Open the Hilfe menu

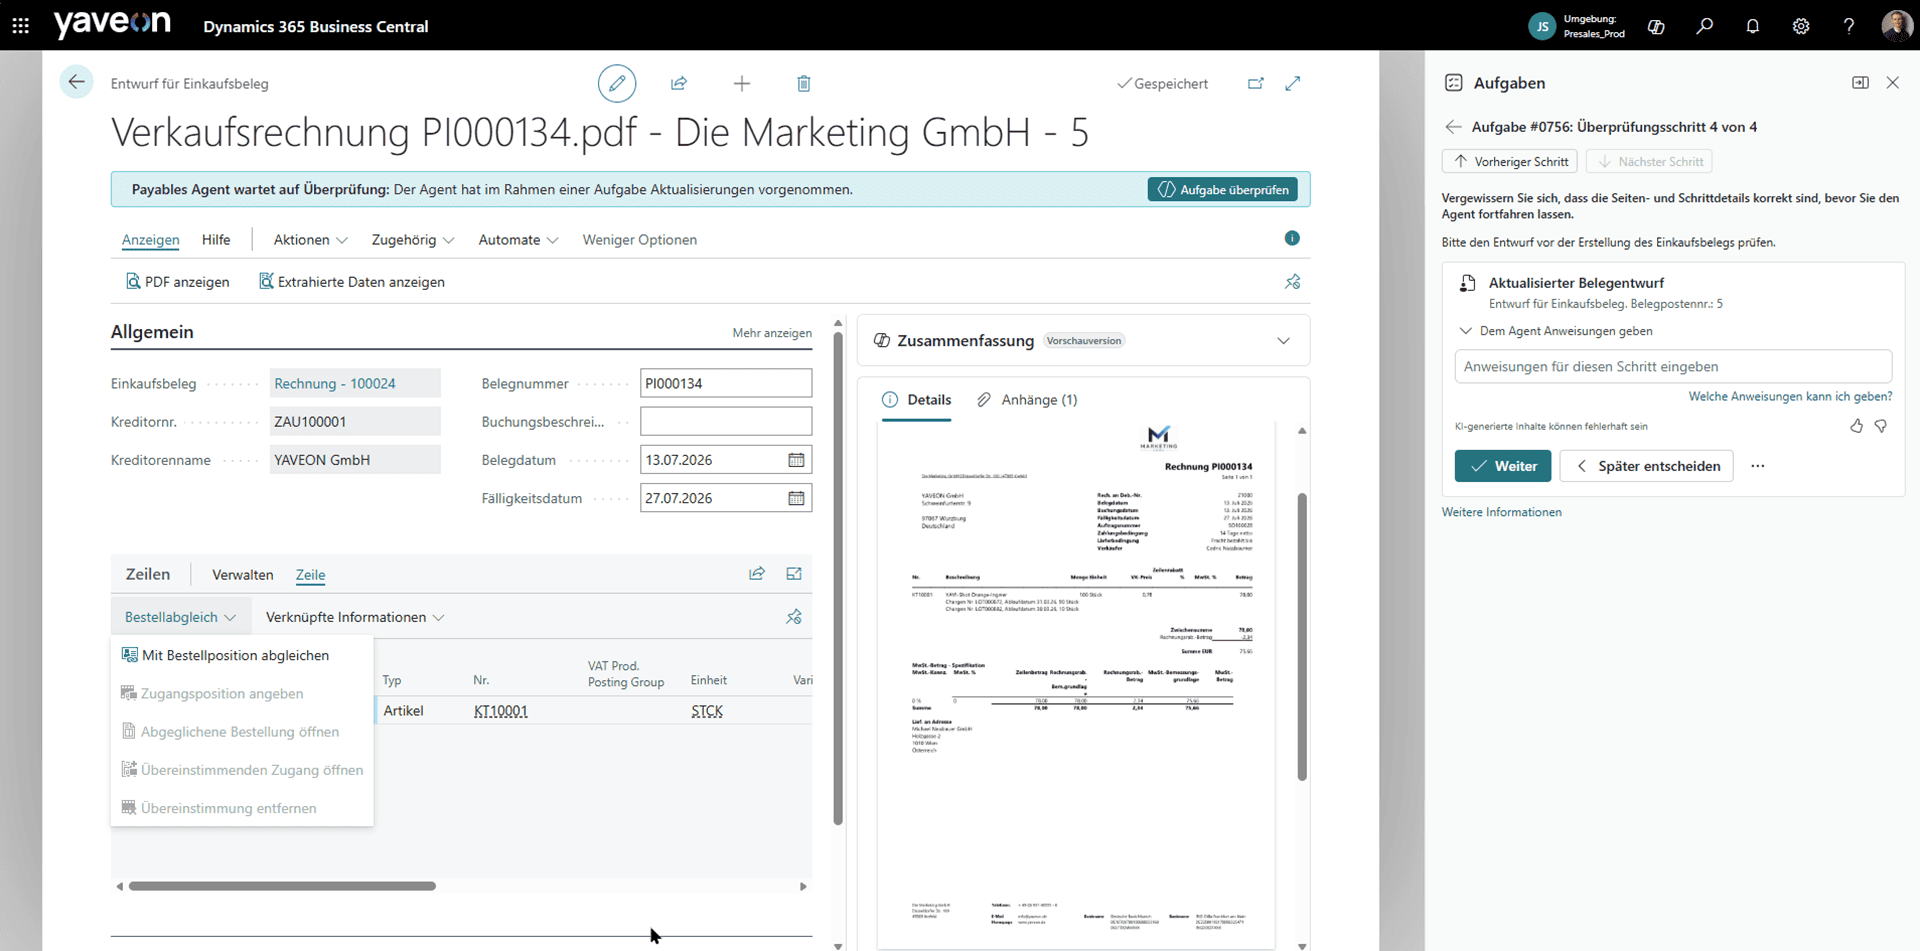tap(216, 240)
